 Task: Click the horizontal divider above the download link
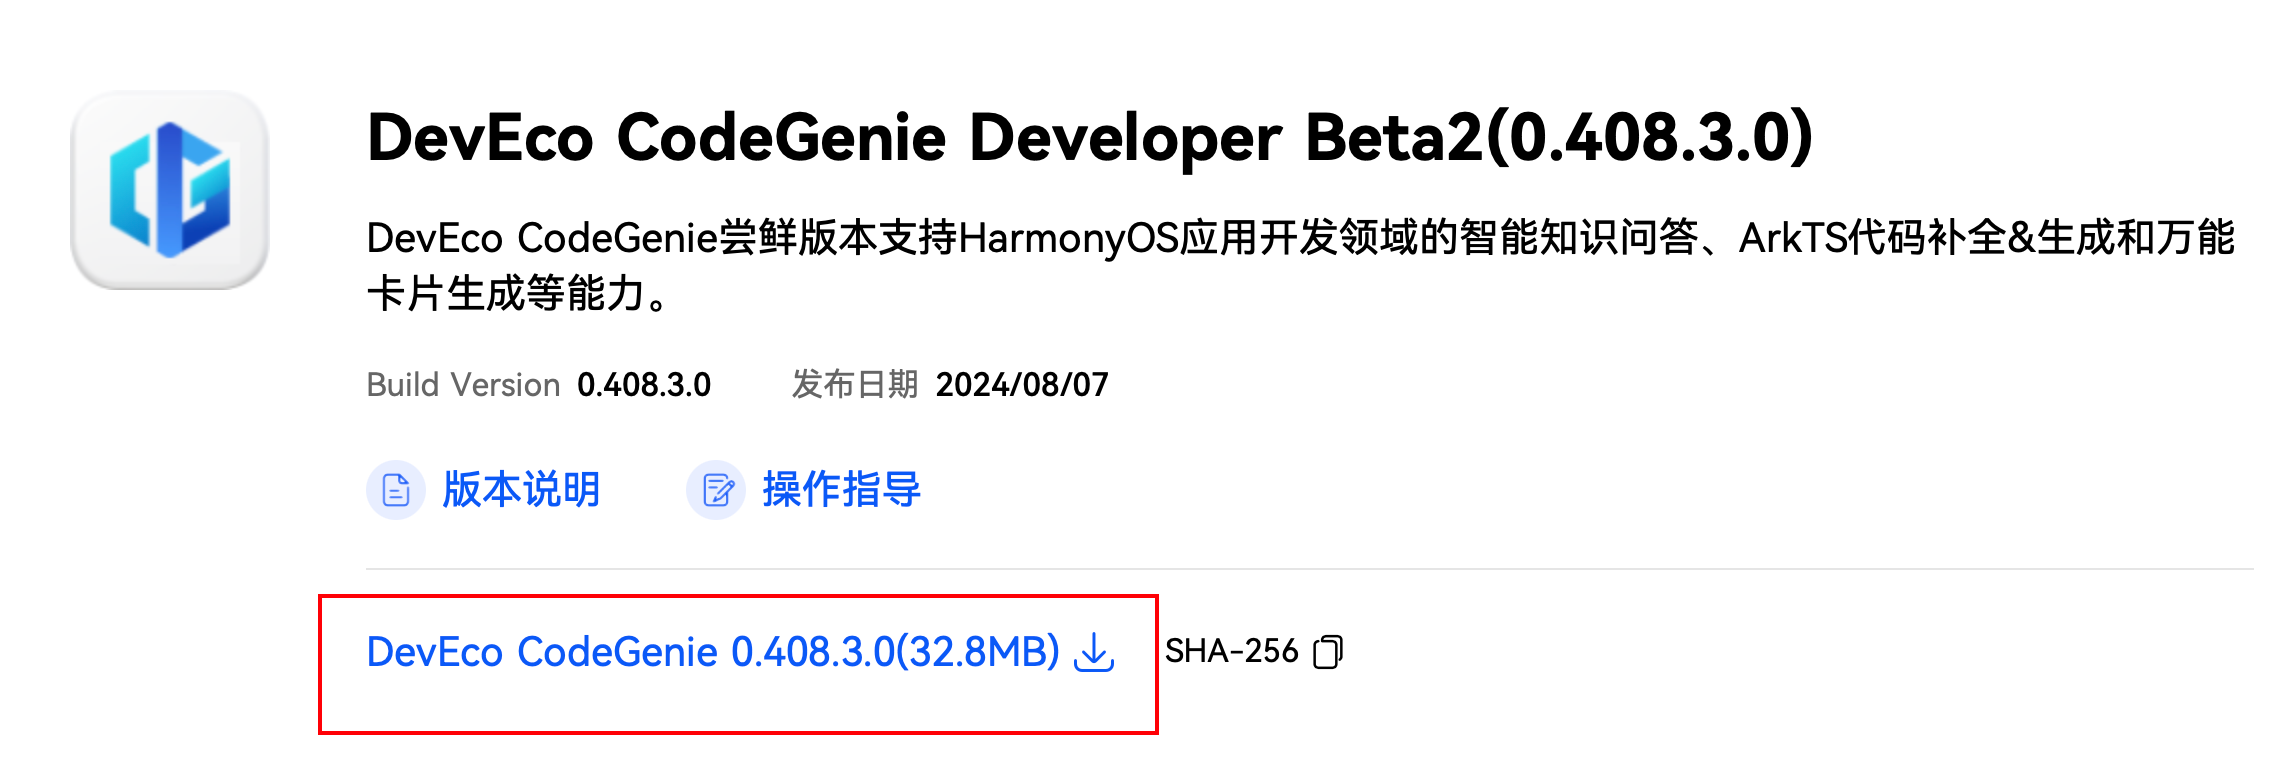pos(1310,569)
